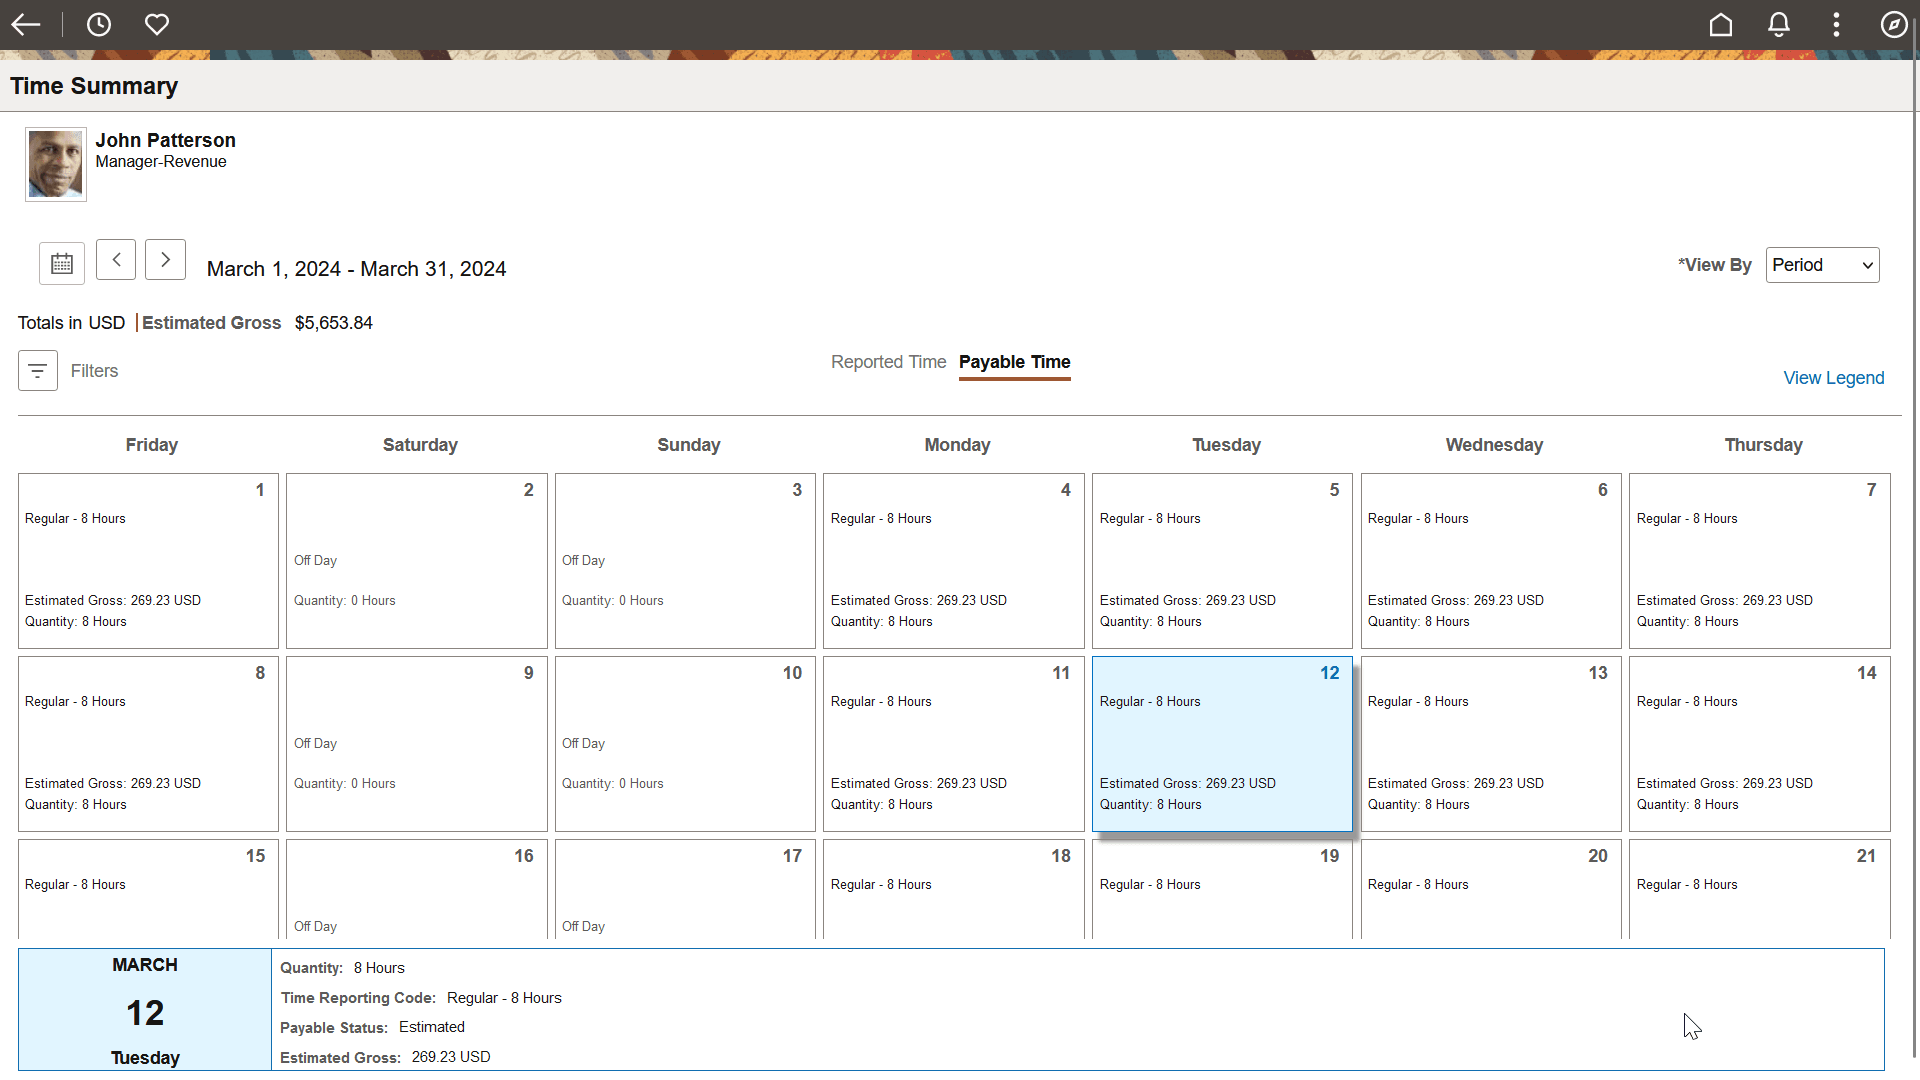Image resolution: width=1920 pixels, height=1080 pixels.
Task: Select the March 20 calendar day
Action: pos(1491,890)
